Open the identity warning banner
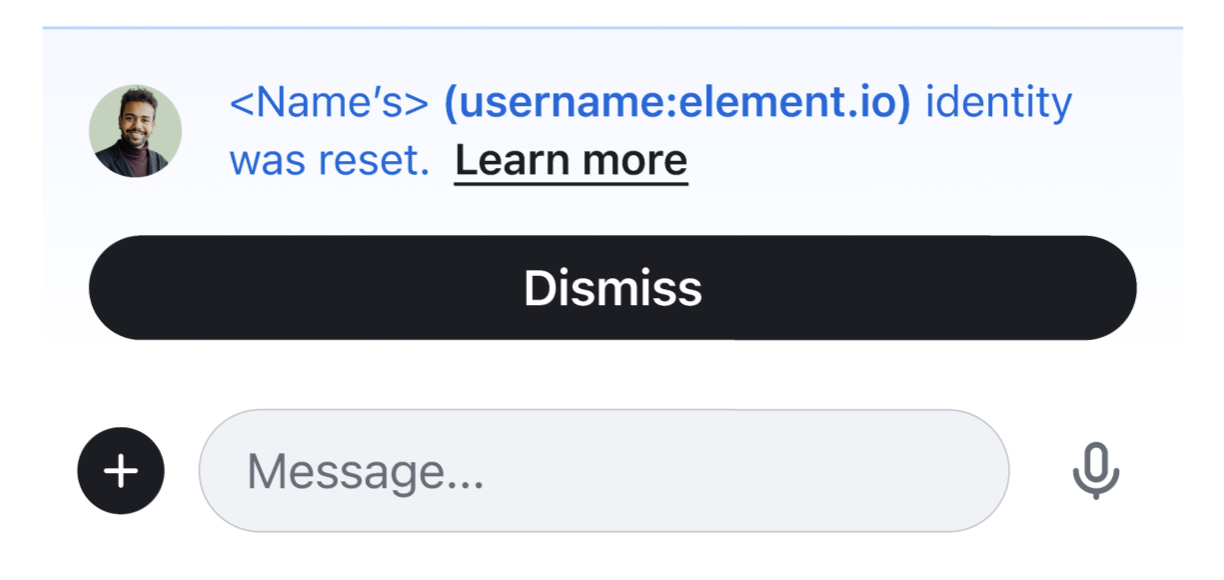 (612, 130)
